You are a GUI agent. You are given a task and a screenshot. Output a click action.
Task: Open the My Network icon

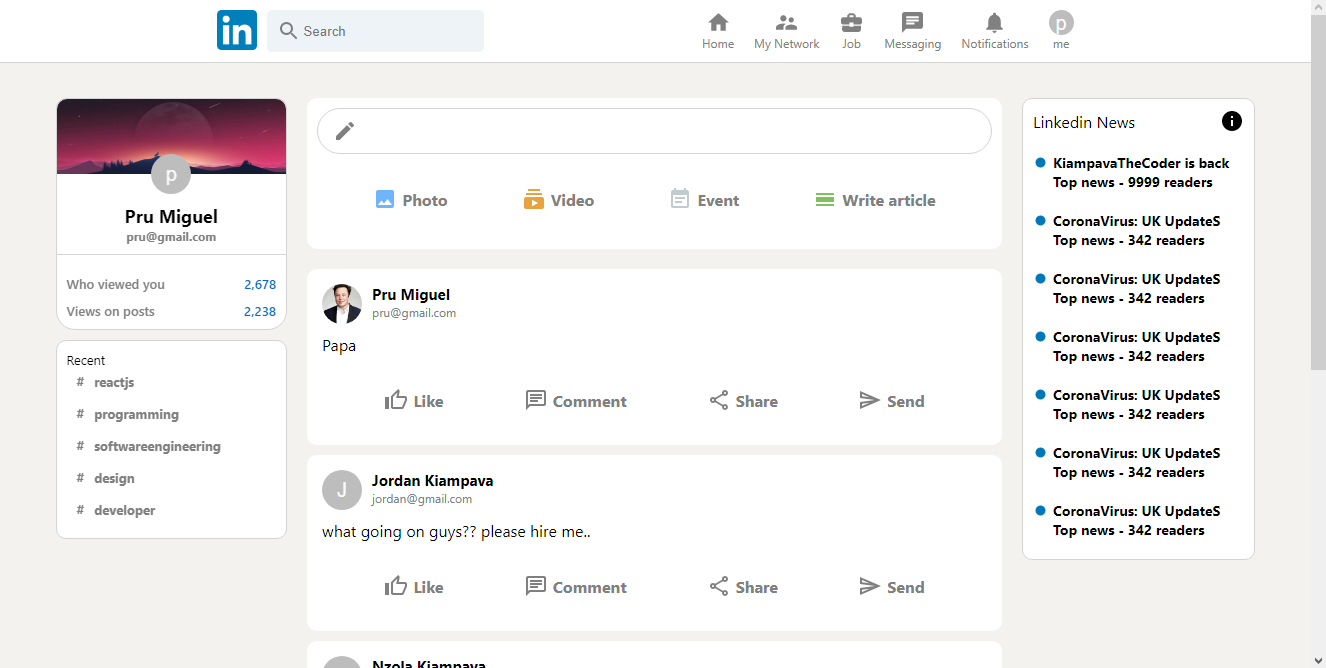click(x=786, y=29)
